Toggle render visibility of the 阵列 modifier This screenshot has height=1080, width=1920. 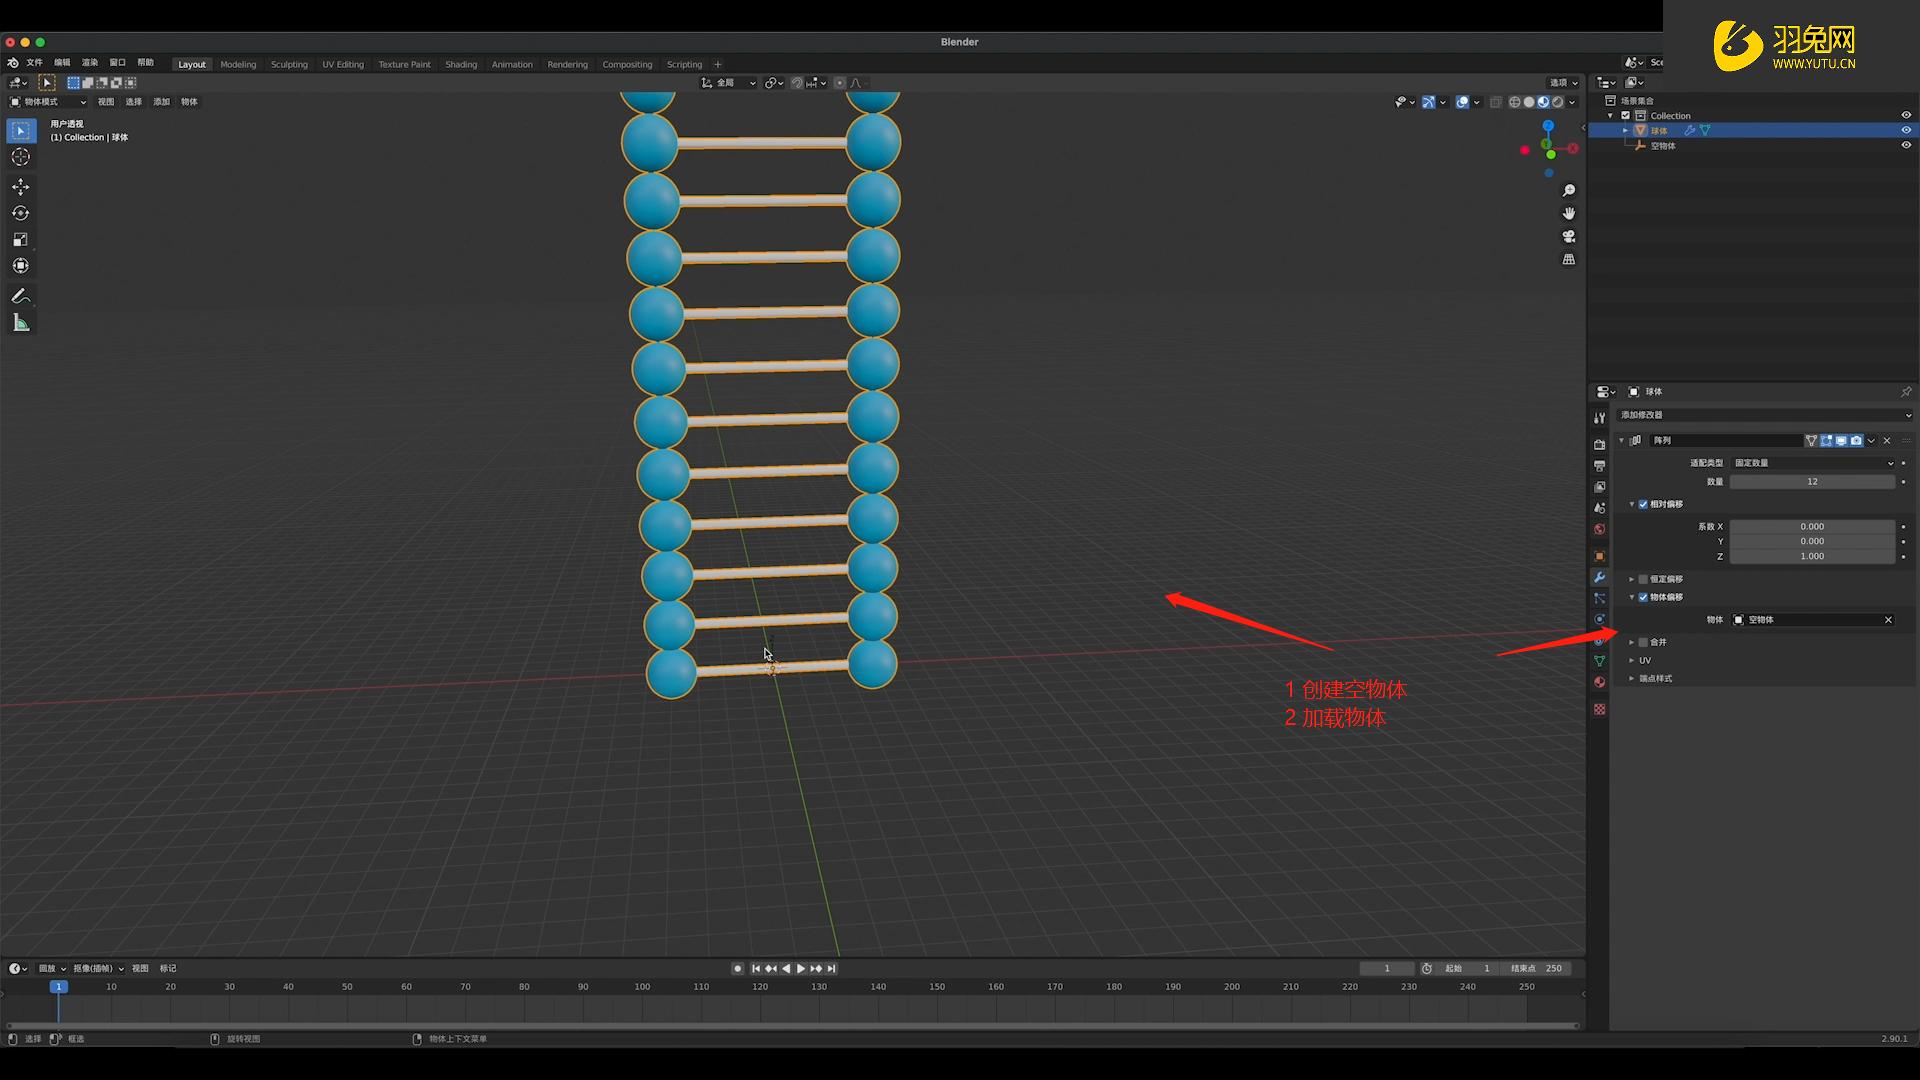[x=1856, y=441]
